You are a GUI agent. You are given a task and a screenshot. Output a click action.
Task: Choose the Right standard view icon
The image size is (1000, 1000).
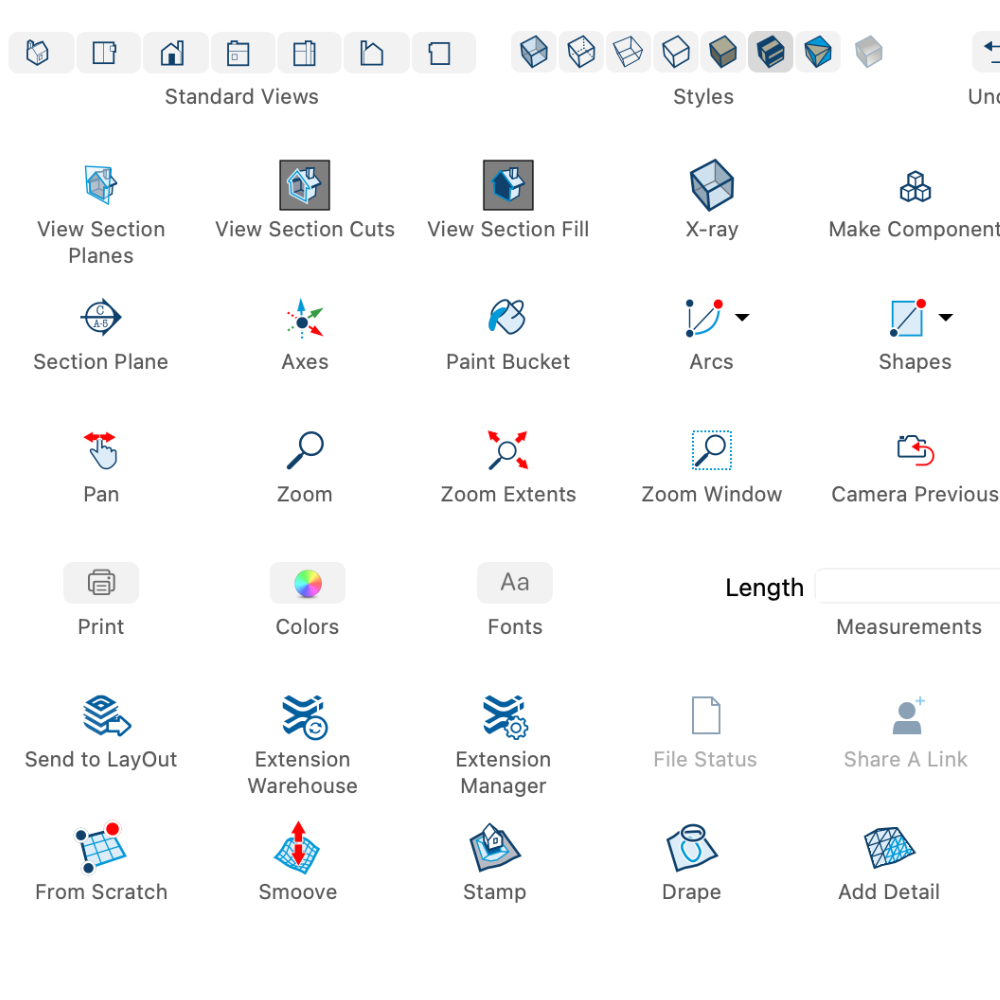click(x=242, y=52)
